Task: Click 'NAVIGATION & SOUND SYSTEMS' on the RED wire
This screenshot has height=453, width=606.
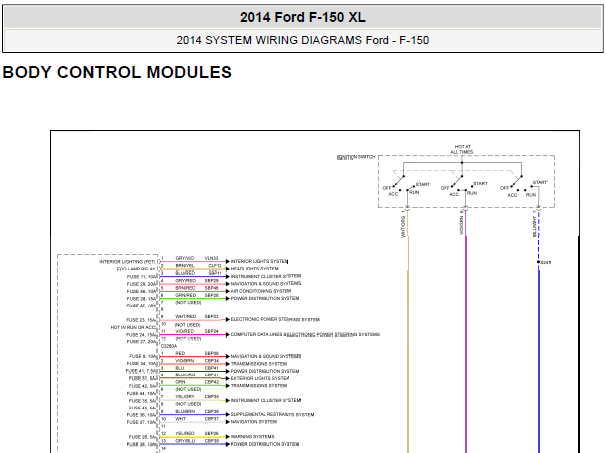Action: [x=266, y=356]
